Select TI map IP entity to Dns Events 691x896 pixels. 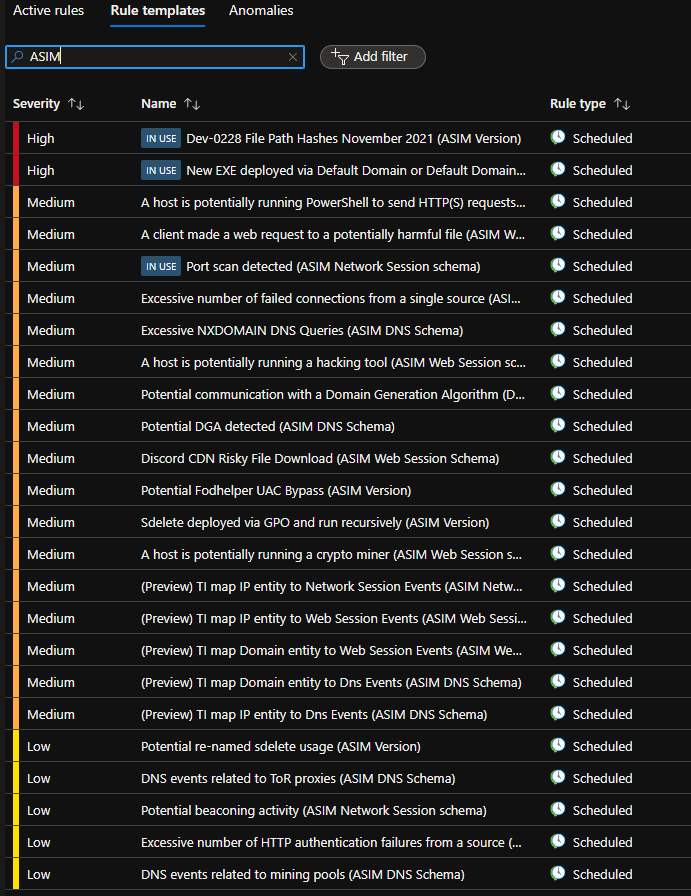tap(314, 714)
